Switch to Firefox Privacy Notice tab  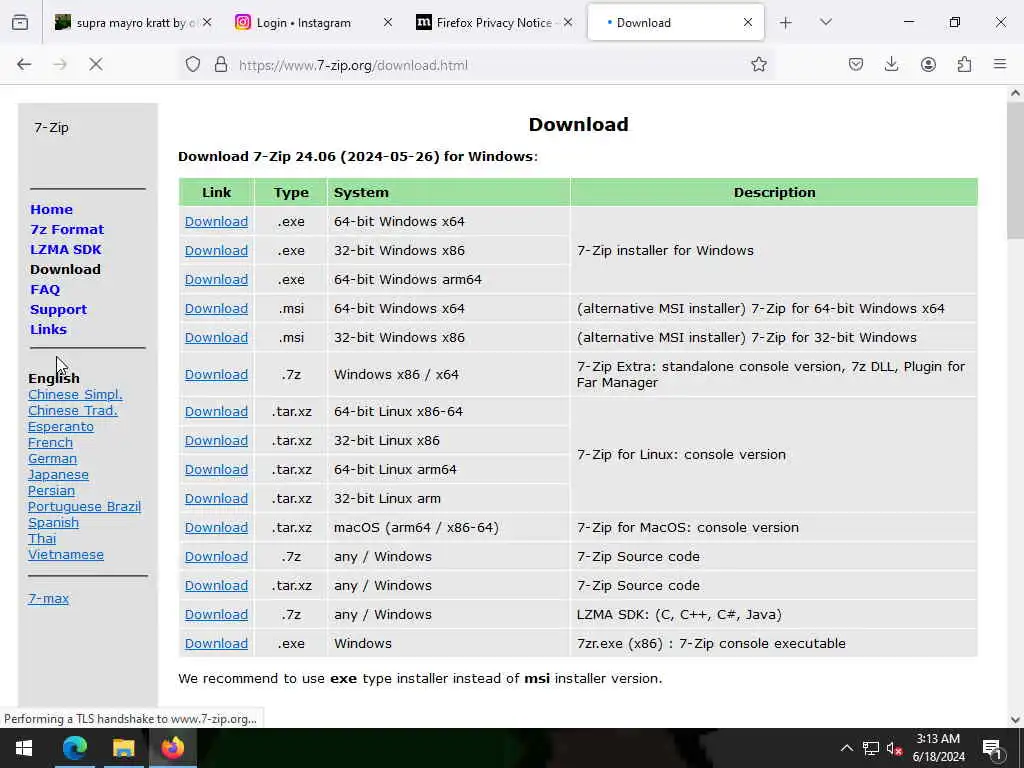[x=494, y=23]
